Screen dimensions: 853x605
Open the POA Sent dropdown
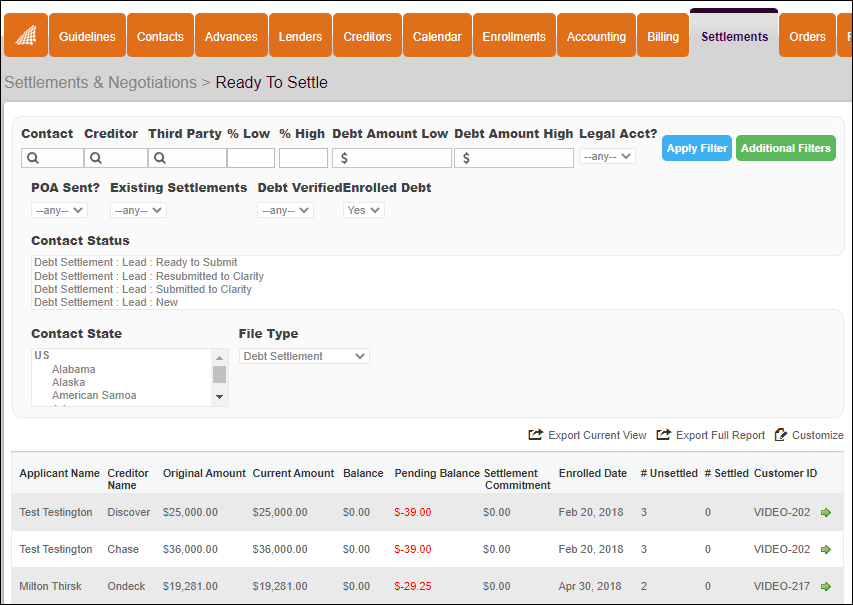click(60, 210)
